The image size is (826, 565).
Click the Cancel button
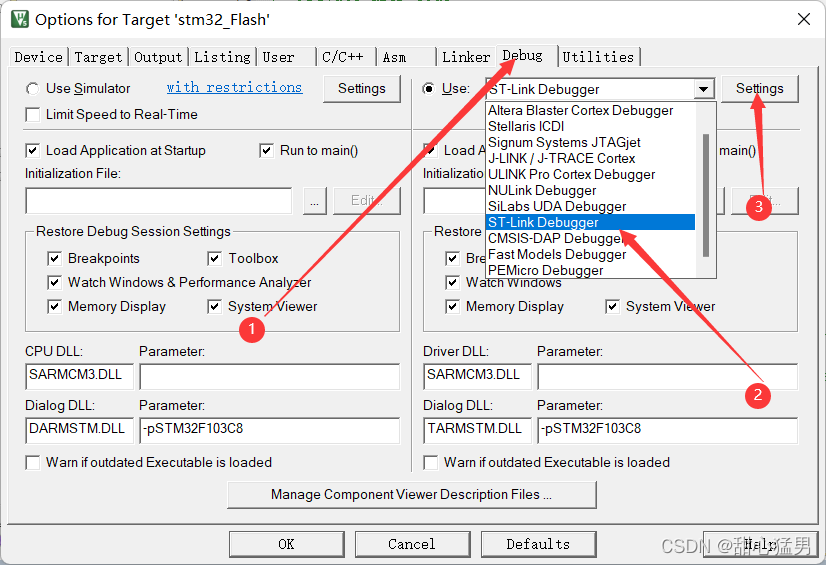tap(412, 544)
